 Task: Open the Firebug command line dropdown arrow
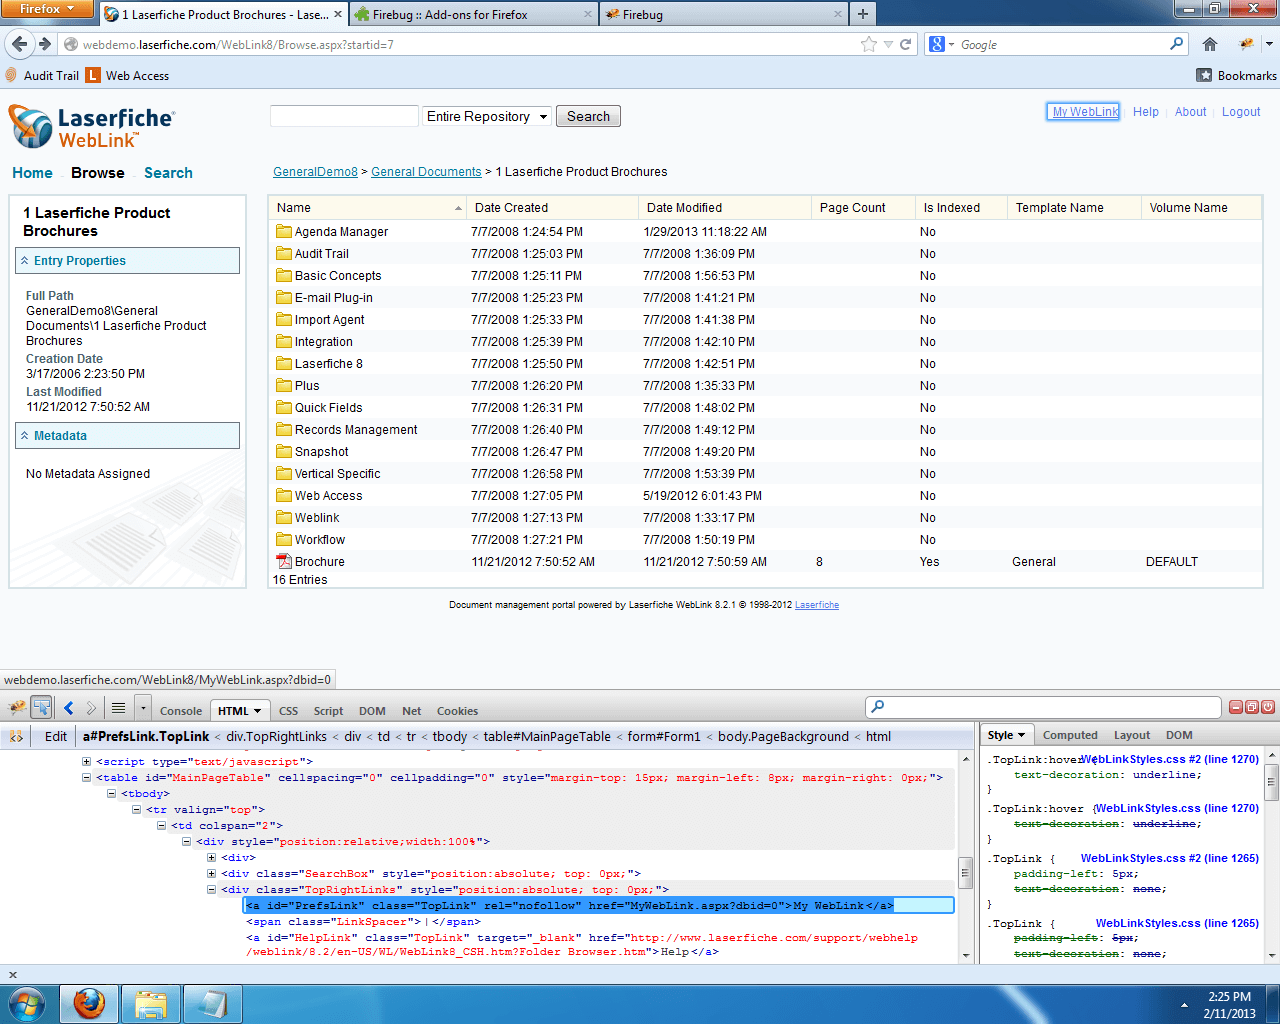[143, 708]
